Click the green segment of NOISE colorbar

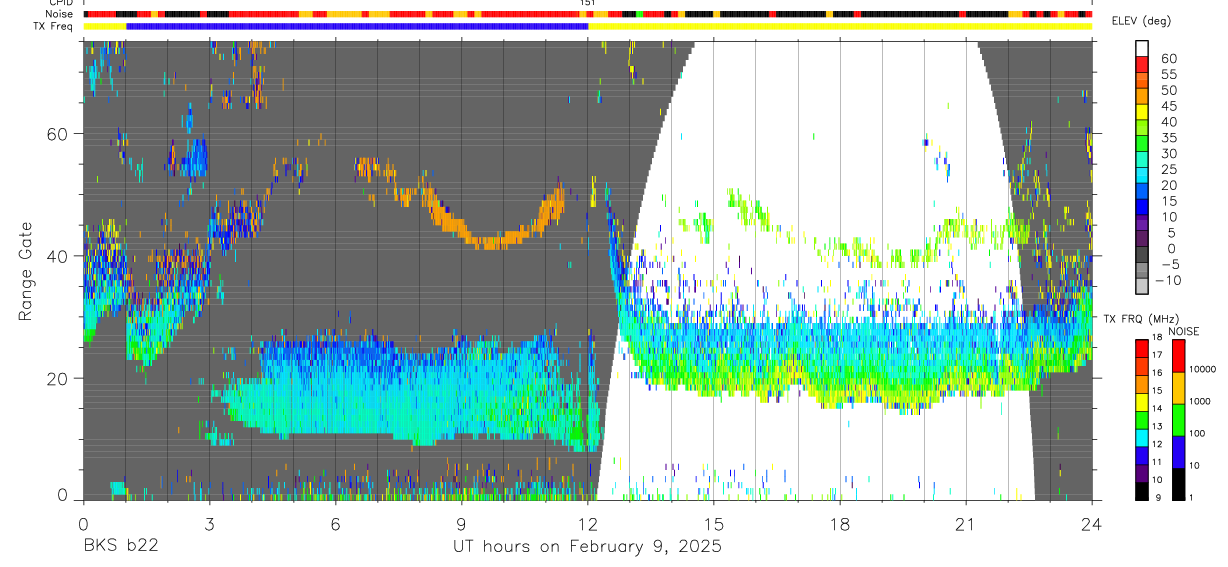click(x=1179, y=420)
